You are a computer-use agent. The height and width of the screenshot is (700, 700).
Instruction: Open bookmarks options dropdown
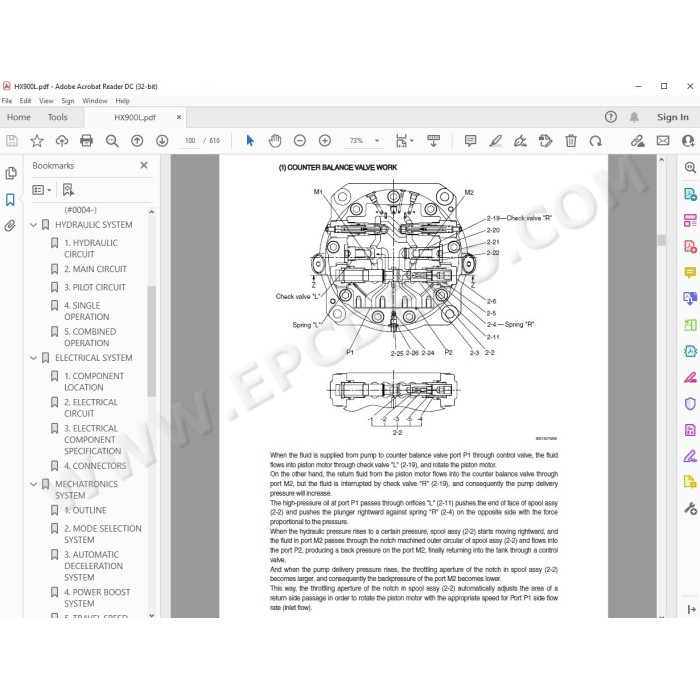pos(42,190)
